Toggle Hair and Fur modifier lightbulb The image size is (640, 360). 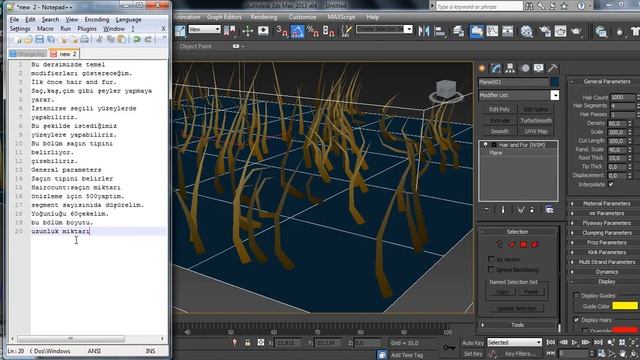coord(485,144)
